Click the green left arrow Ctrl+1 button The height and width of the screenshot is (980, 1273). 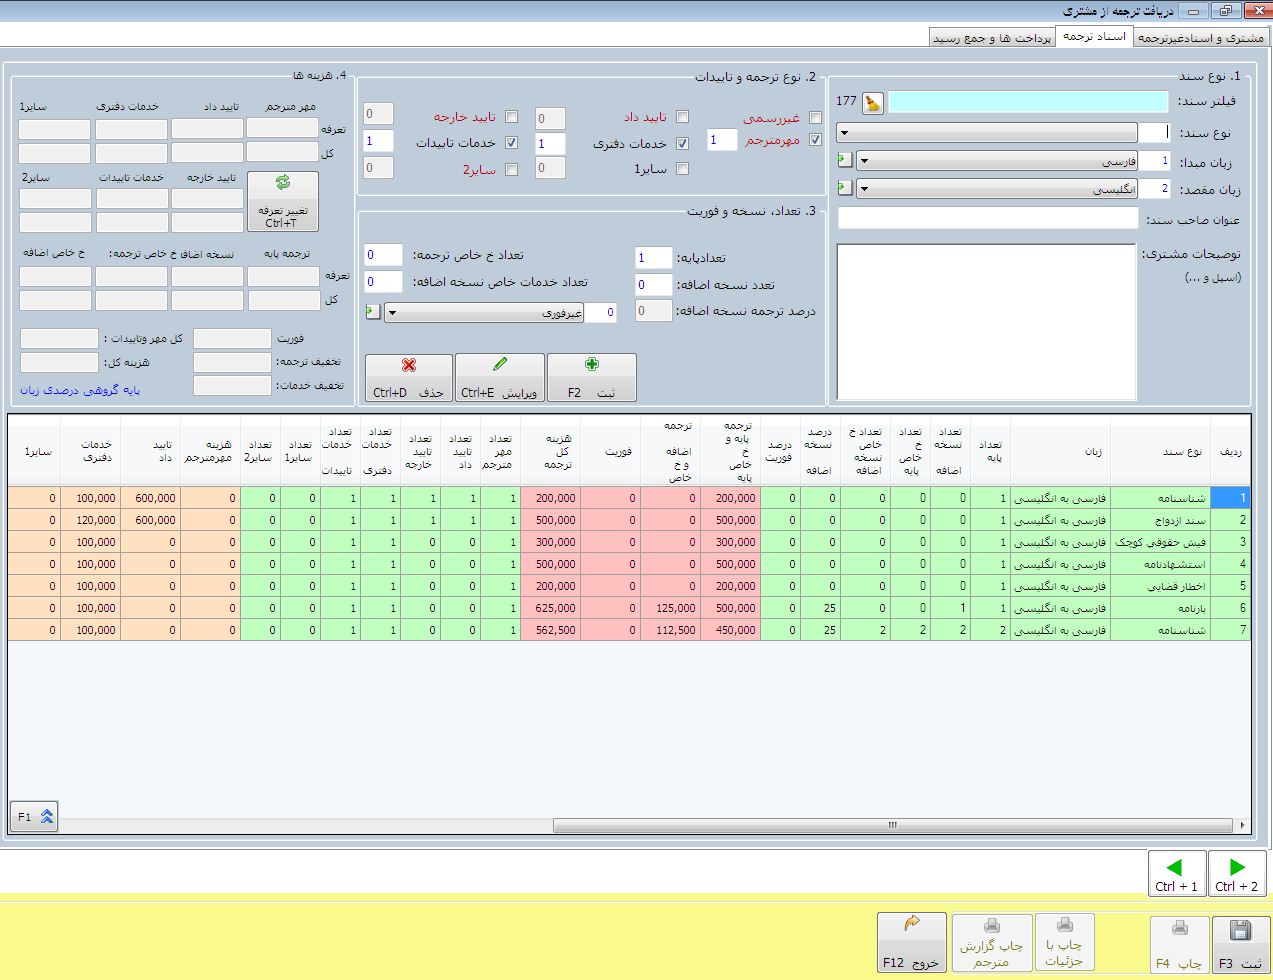[1177, 873]
